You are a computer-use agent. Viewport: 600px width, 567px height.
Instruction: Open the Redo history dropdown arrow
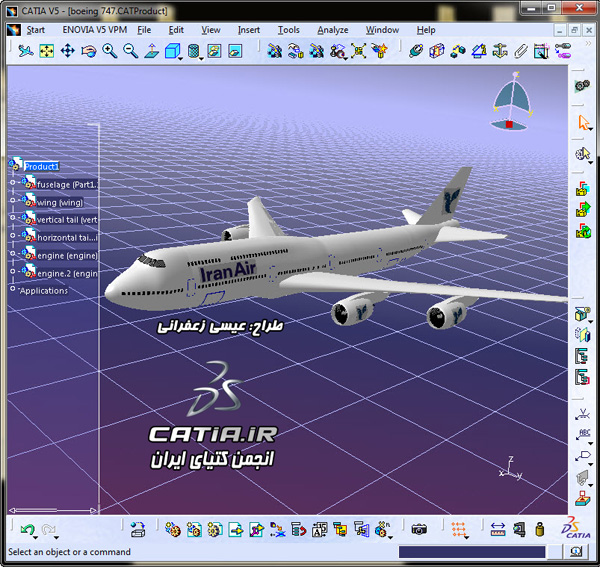(x=57, y=538)
